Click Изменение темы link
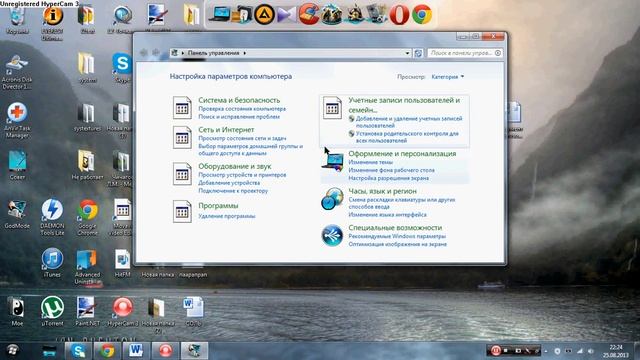Image resolution: width=640 pixels, height=360 pixels. point(371,162)
